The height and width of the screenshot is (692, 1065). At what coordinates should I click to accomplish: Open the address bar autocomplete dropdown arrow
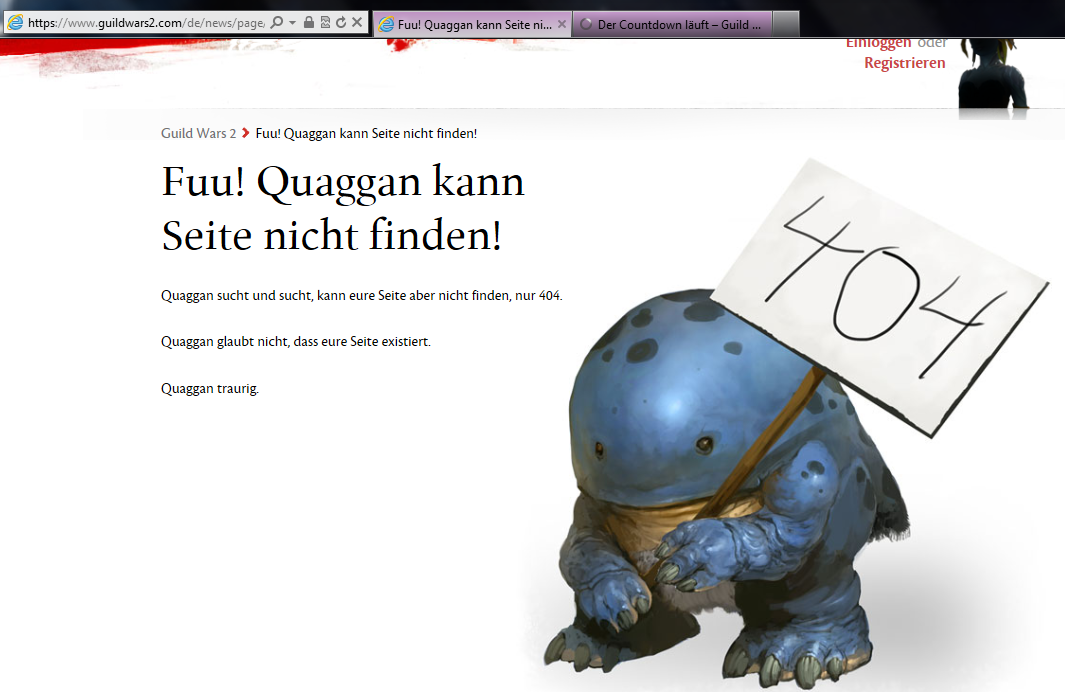point(293,22)
